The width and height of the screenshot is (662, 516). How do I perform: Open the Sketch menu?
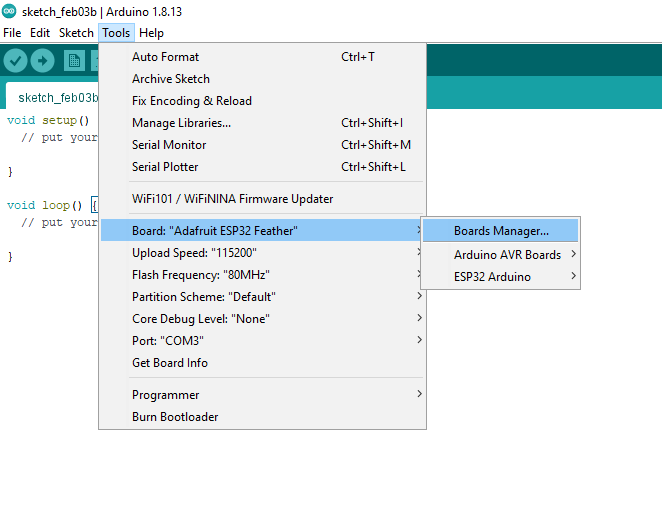[x=76, y=33]
